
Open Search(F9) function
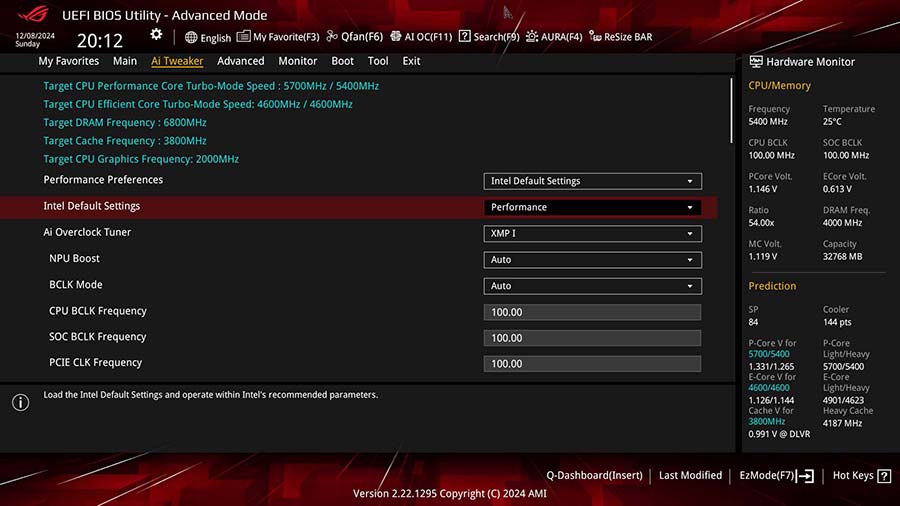click(489, 37)
